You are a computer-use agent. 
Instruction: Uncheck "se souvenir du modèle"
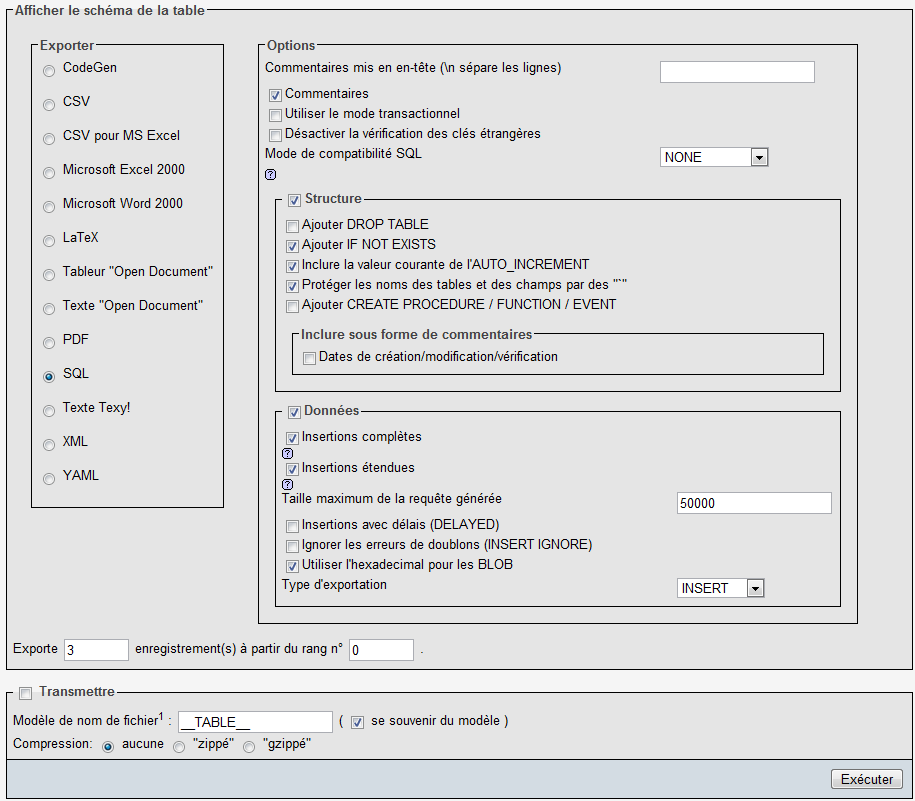pos(357,722)
